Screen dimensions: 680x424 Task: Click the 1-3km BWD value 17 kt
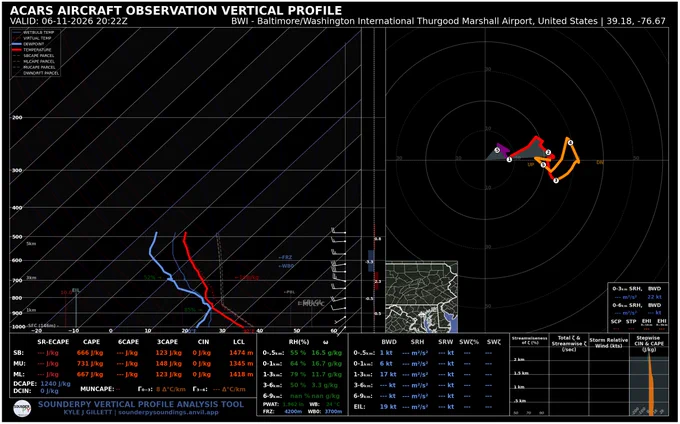(388, 374)
